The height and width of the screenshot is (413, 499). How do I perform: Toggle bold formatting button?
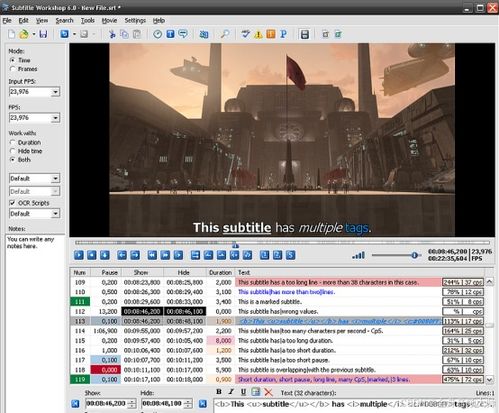pyautogui.click(x=219, y=392)
